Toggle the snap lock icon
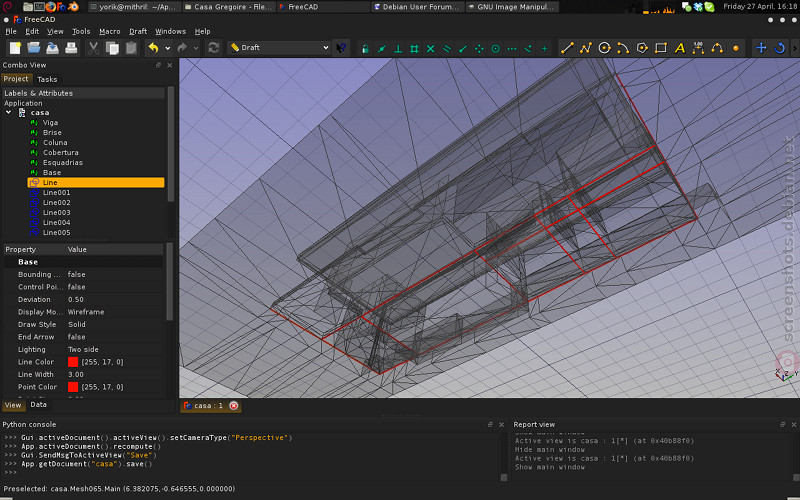 coord(365,48)
